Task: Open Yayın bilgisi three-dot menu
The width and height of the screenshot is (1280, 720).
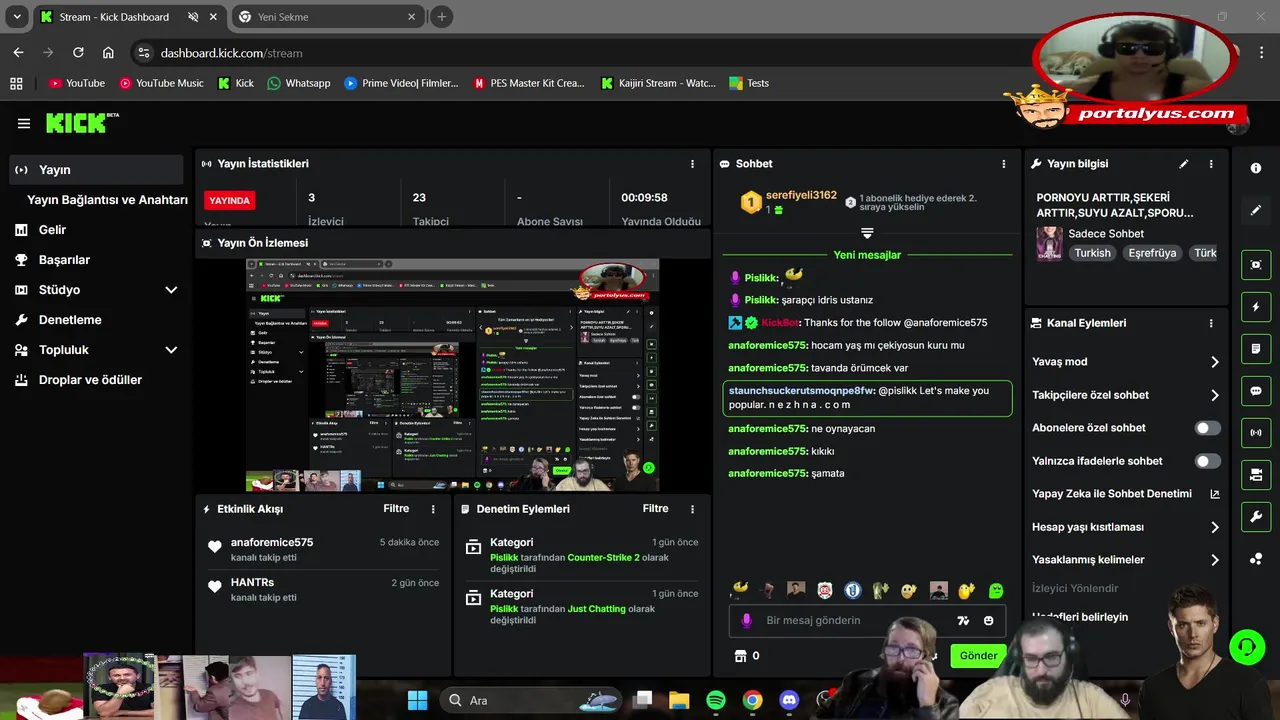Action: (x=1211, y=164)
